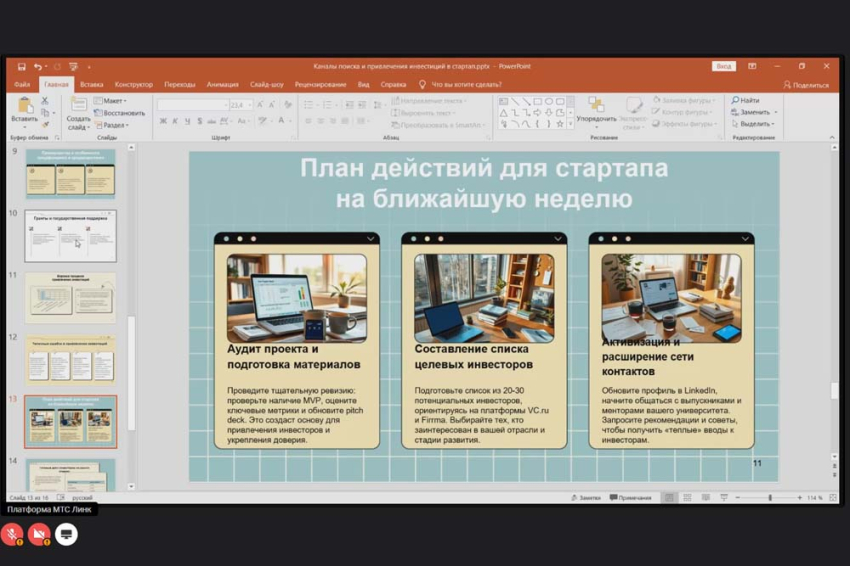Select the rectangle shape in shapes gallery

point(537,101)
